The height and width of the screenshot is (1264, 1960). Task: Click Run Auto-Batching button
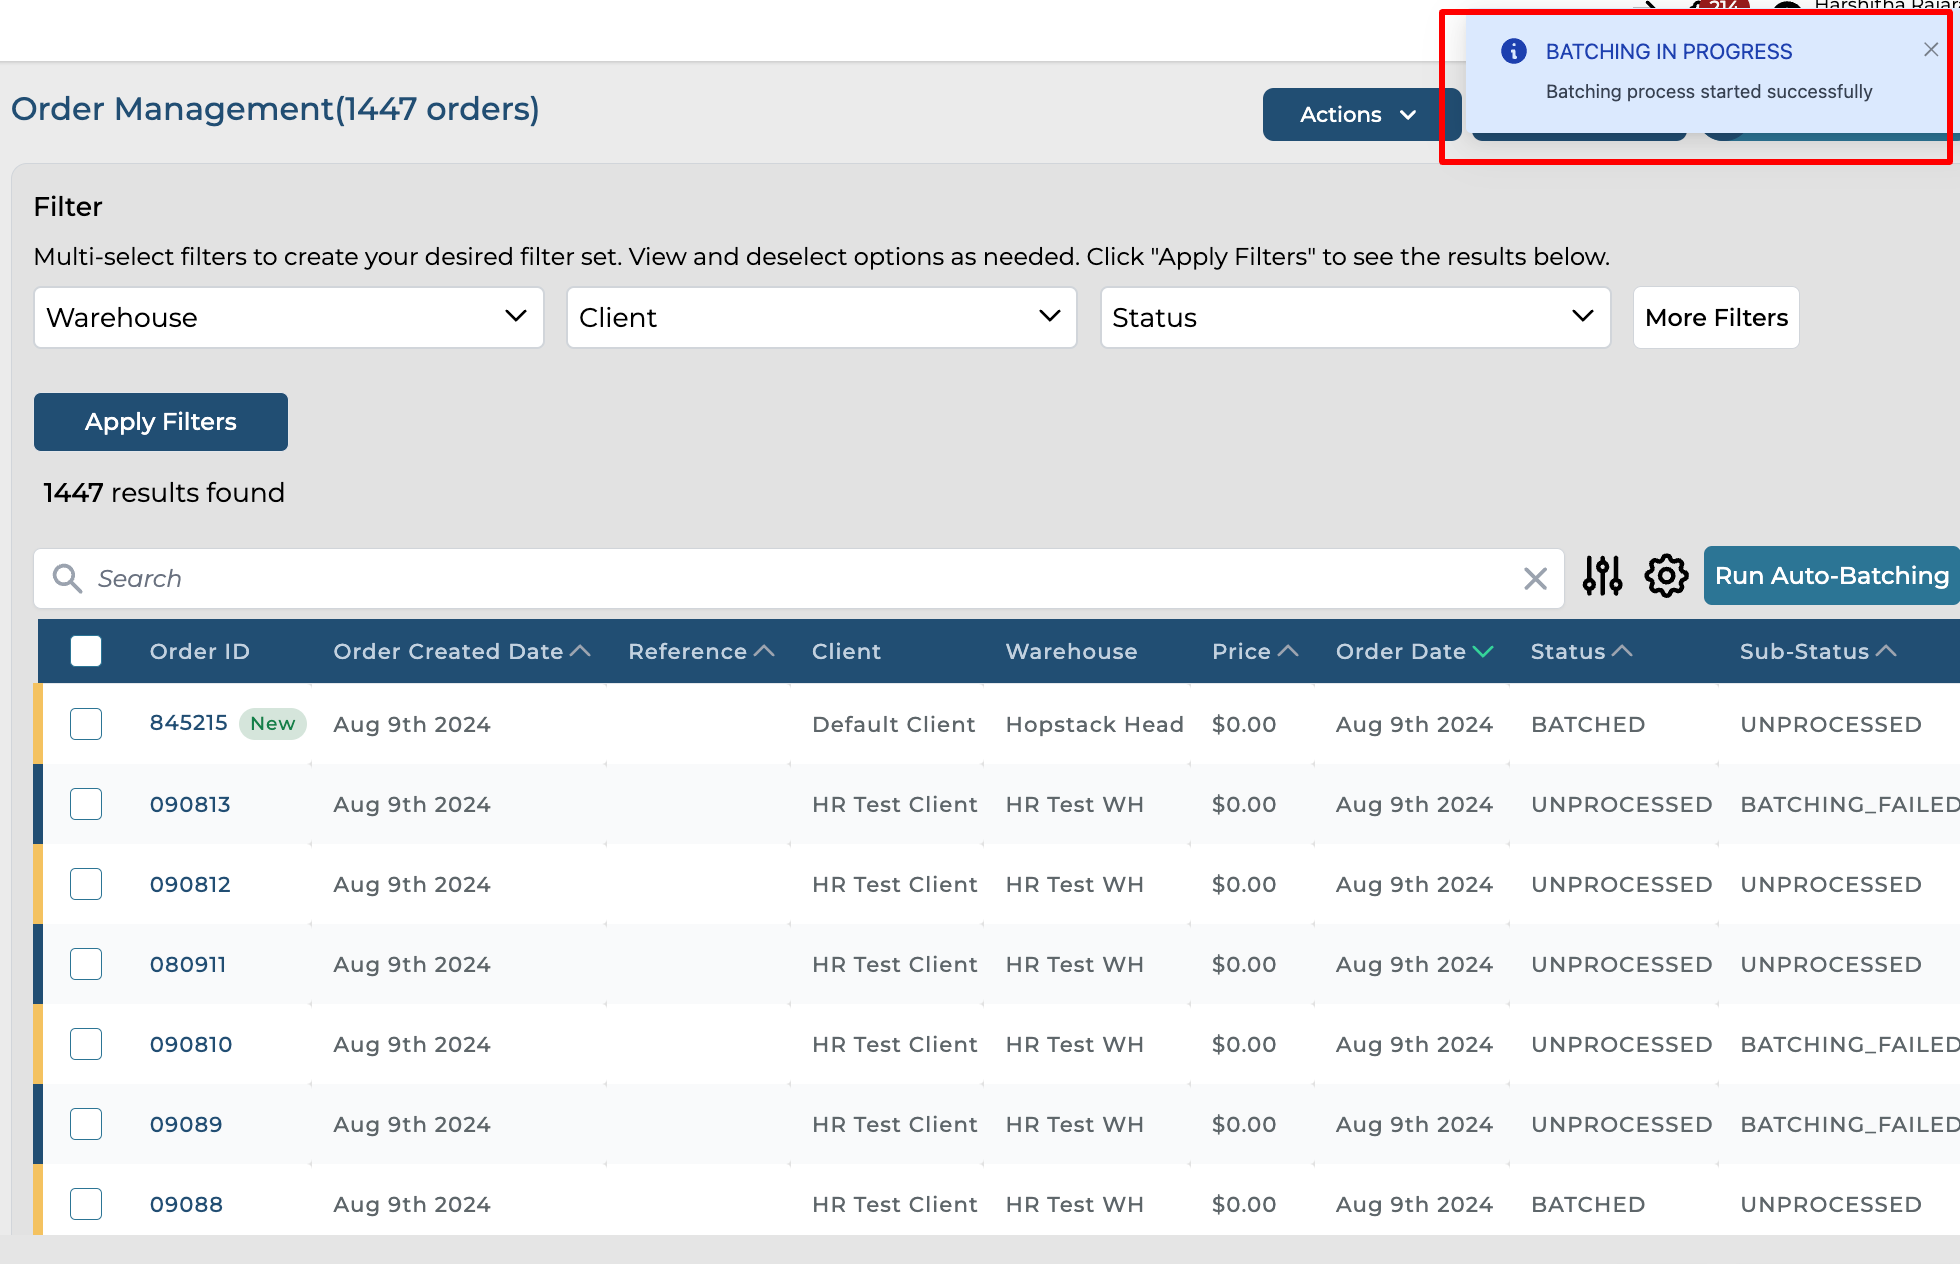click(1831, 576)
